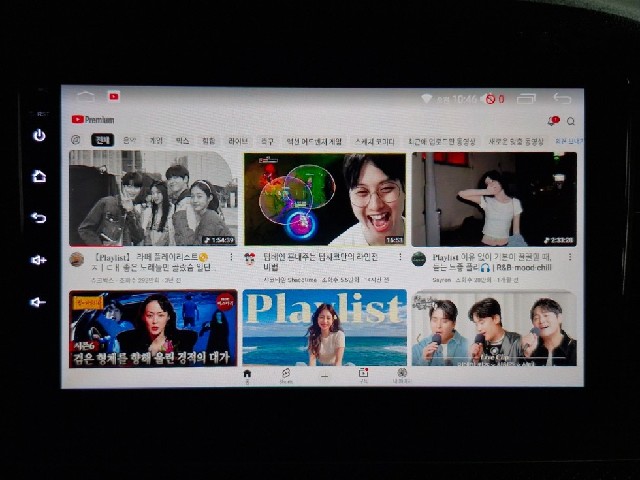
Task: Select the chip right after '라이브'
Action: [x=267, y=141]
